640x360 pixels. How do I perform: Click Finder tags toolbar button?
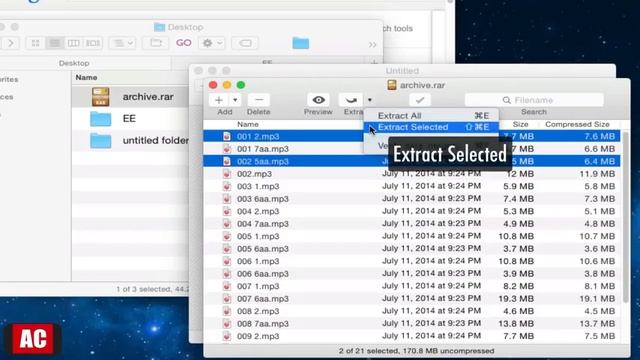[x=245, y=43]
